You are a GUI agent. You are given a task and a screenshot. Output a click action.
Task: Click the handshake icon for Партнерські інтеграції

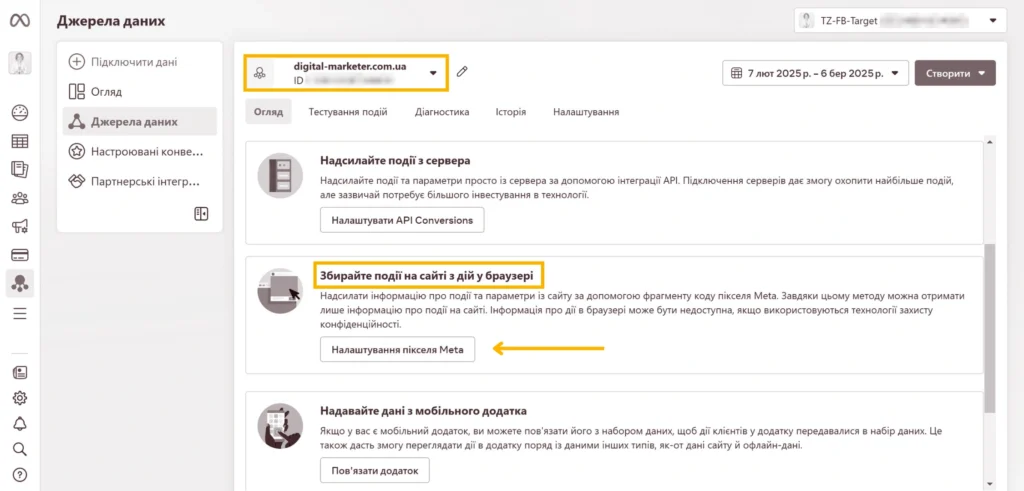point(77,181)
